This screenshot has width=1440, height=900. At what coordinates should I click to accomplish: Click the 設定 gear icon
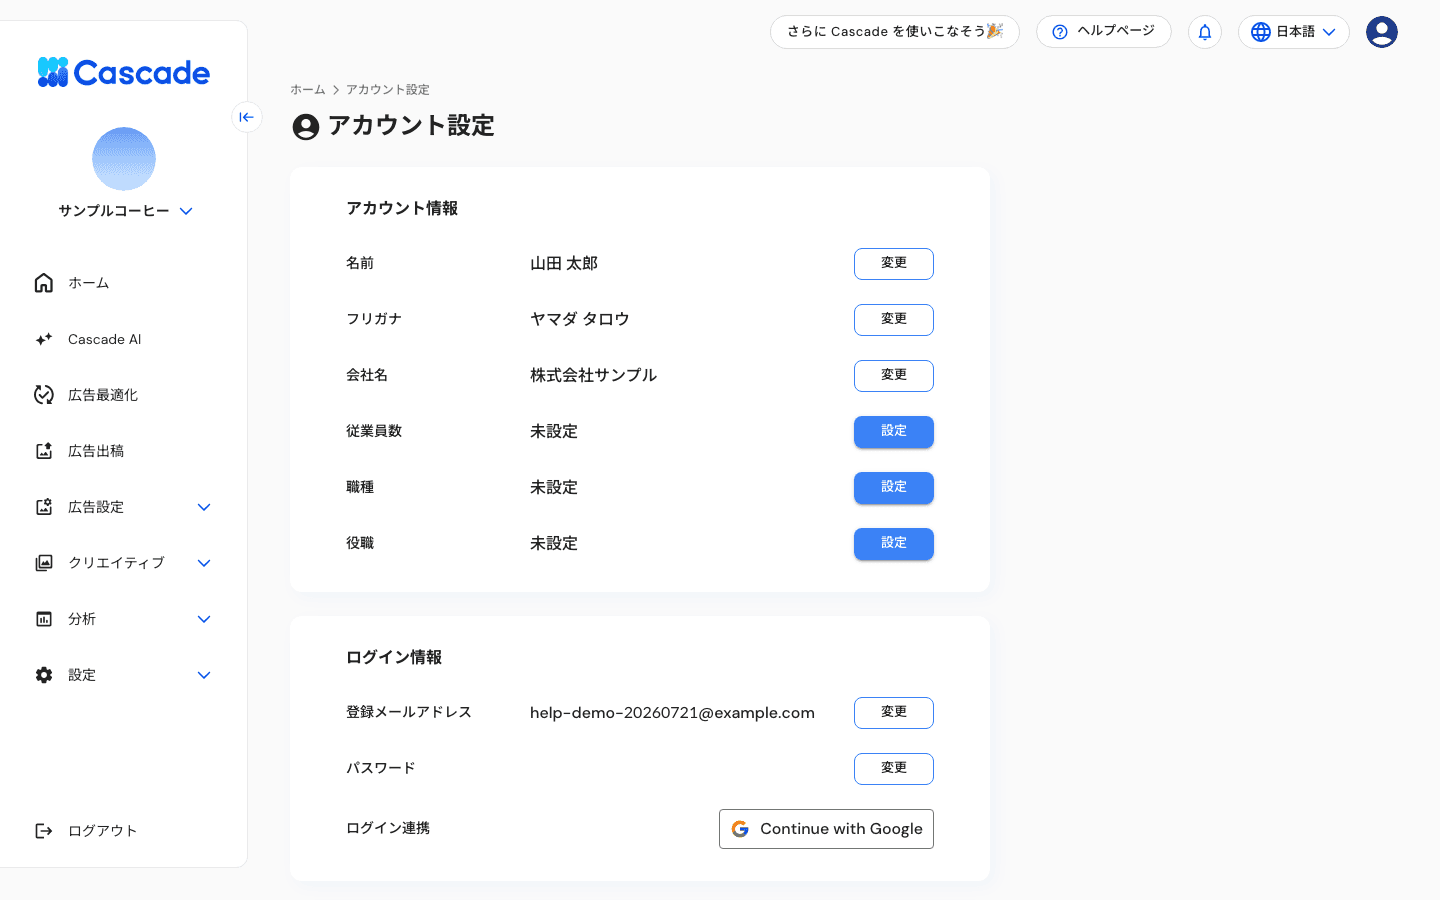[44, 675]
